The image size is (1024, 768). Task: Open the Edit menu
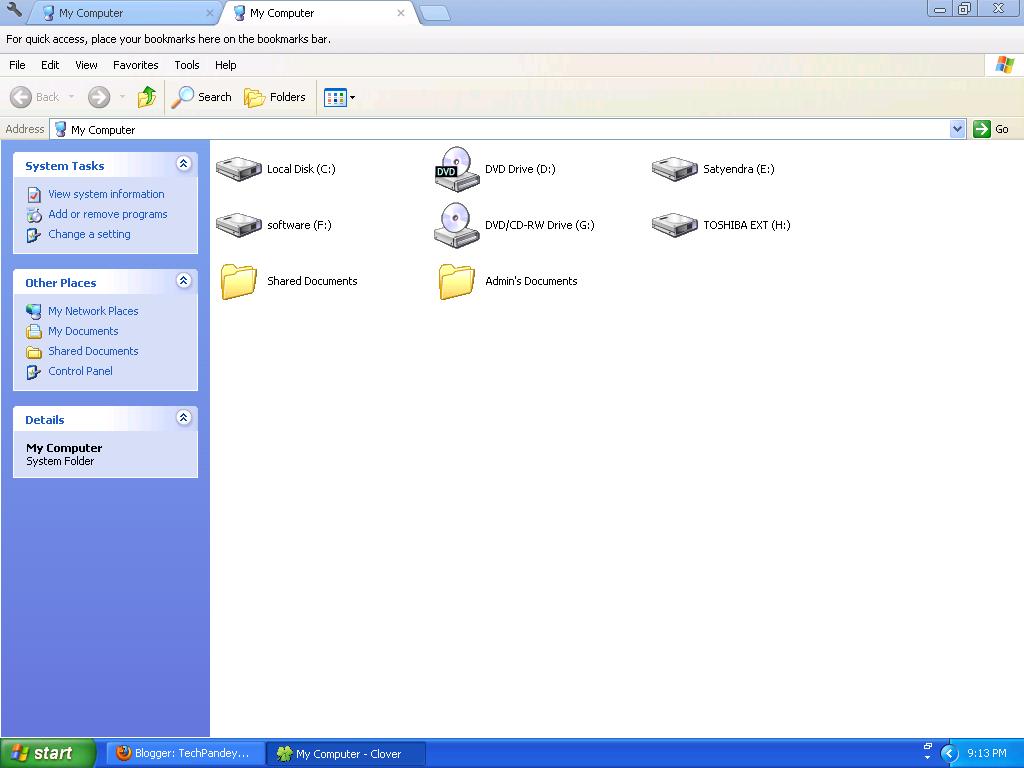[x=50, y=65]
